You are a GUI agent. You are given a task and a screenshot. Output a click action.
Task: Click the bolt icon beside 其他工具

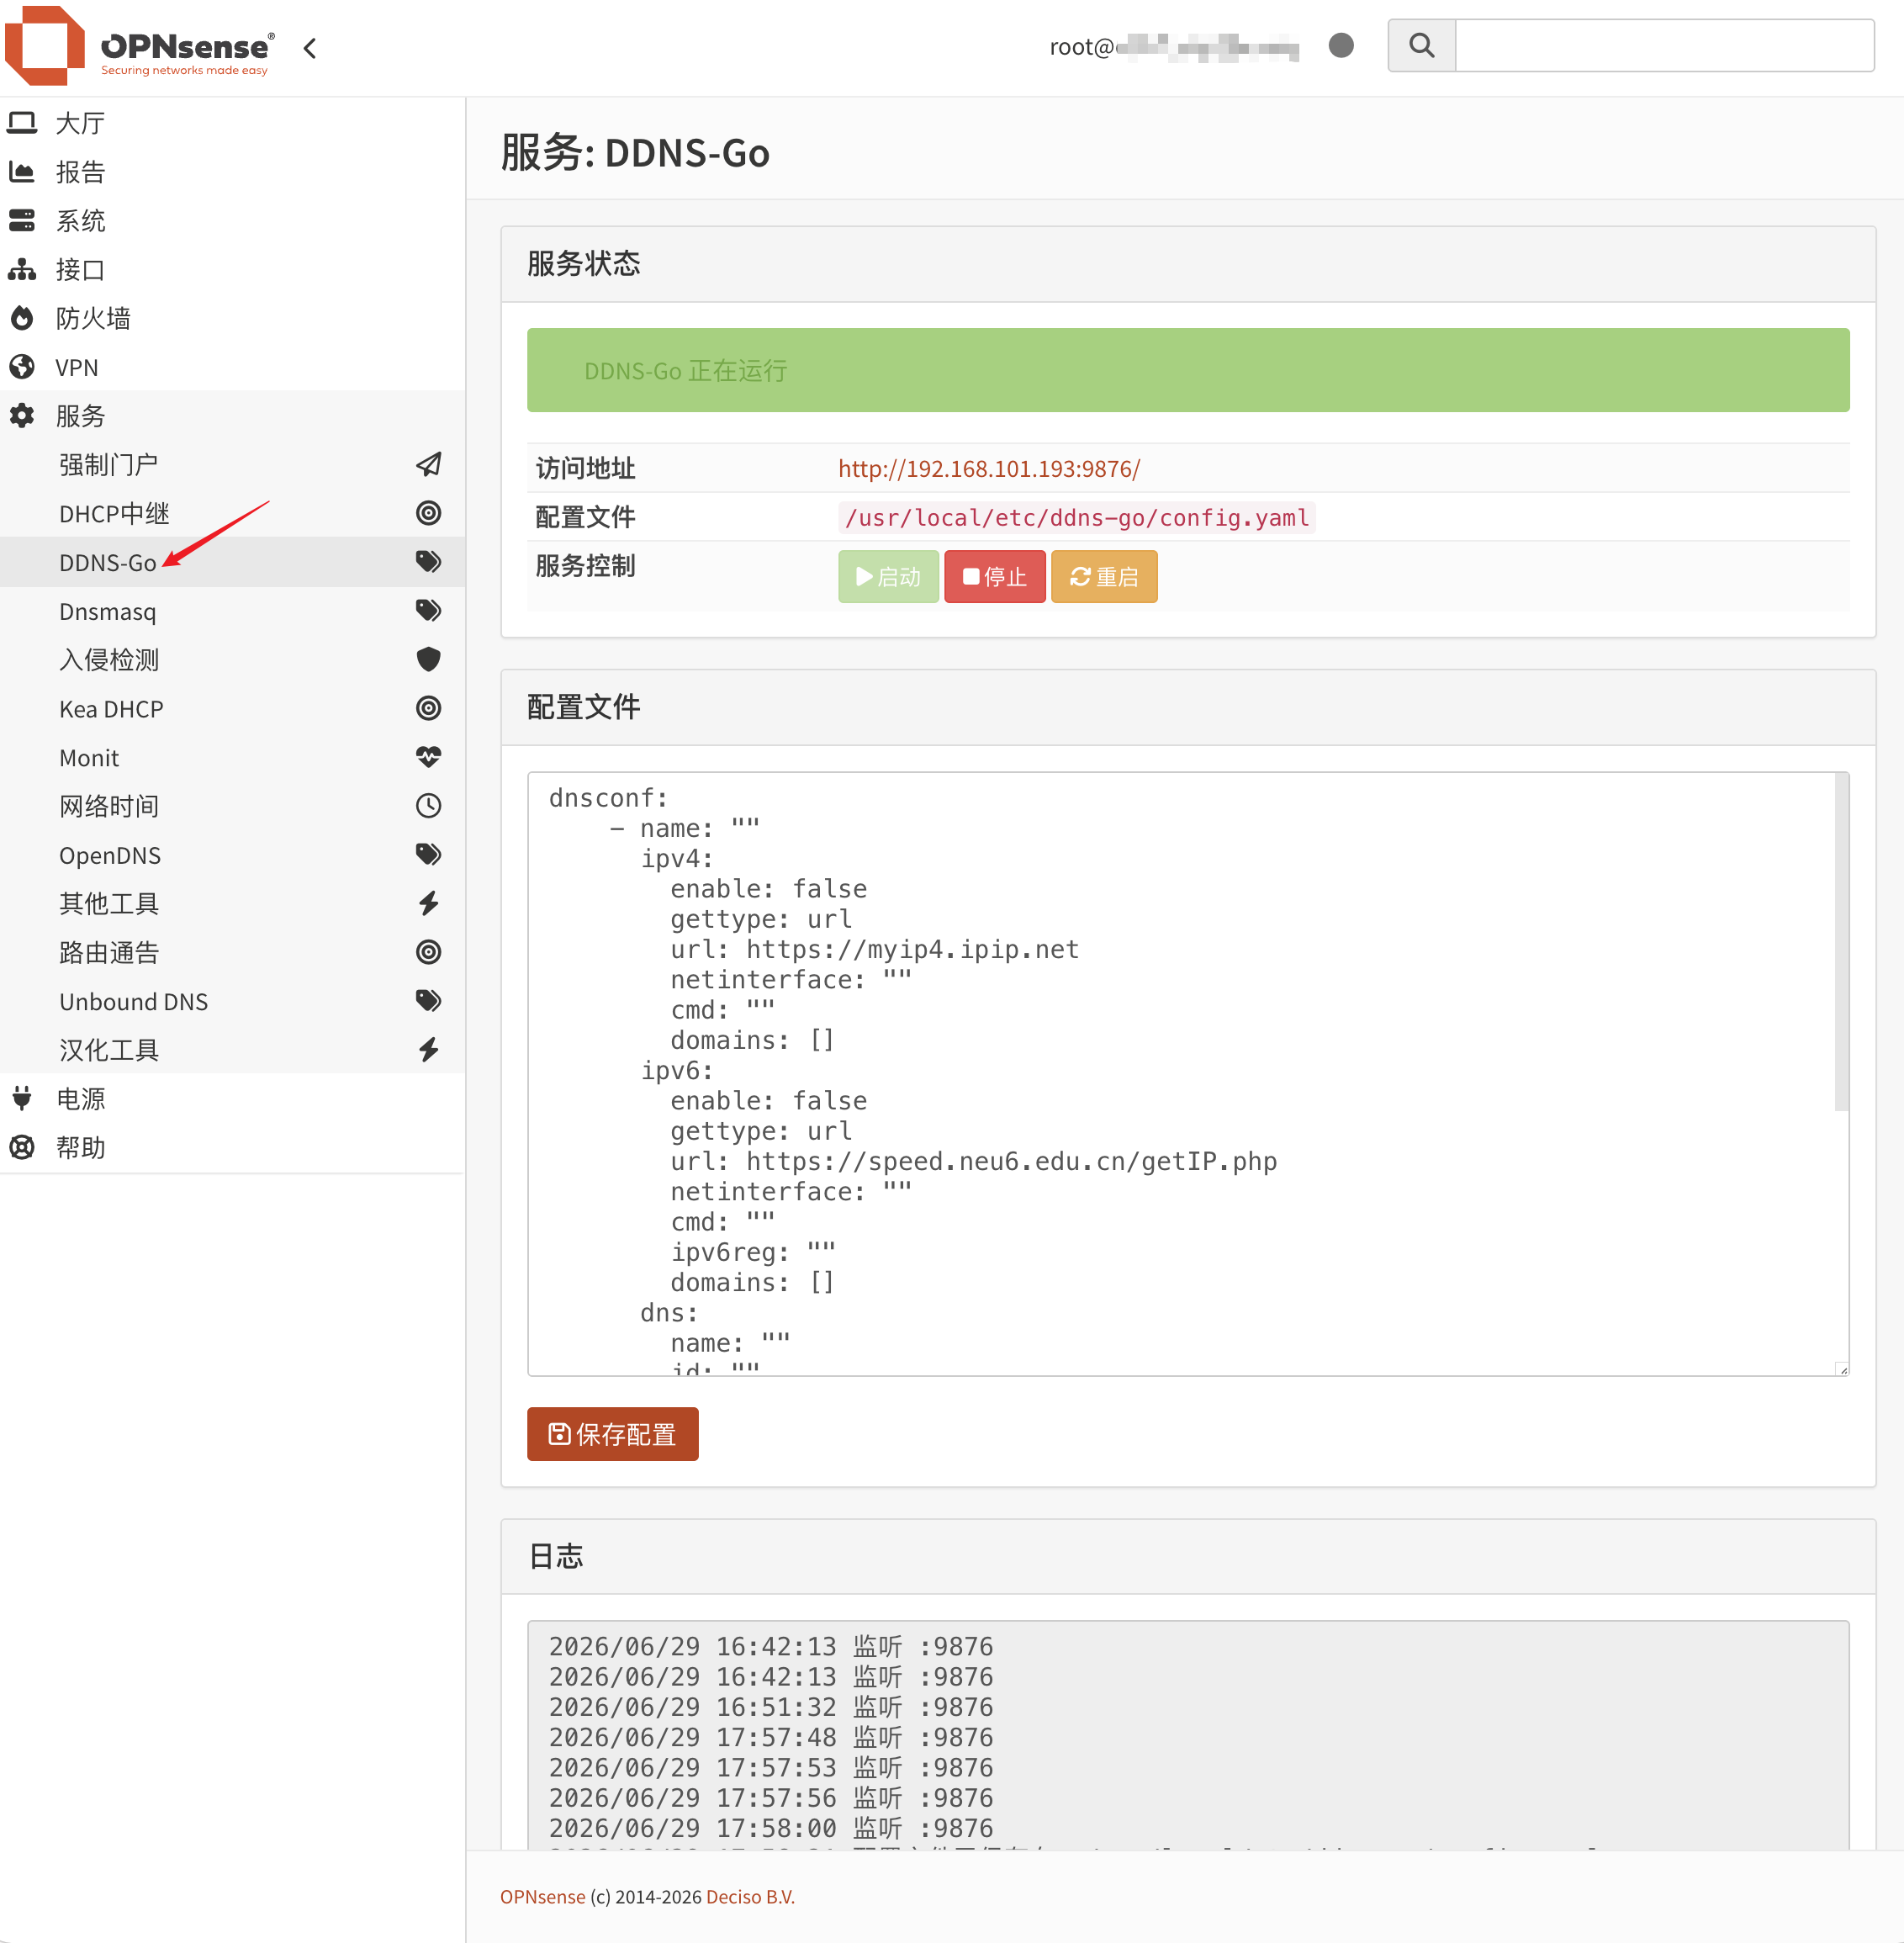pyautogui.click(x=429, y=903)
